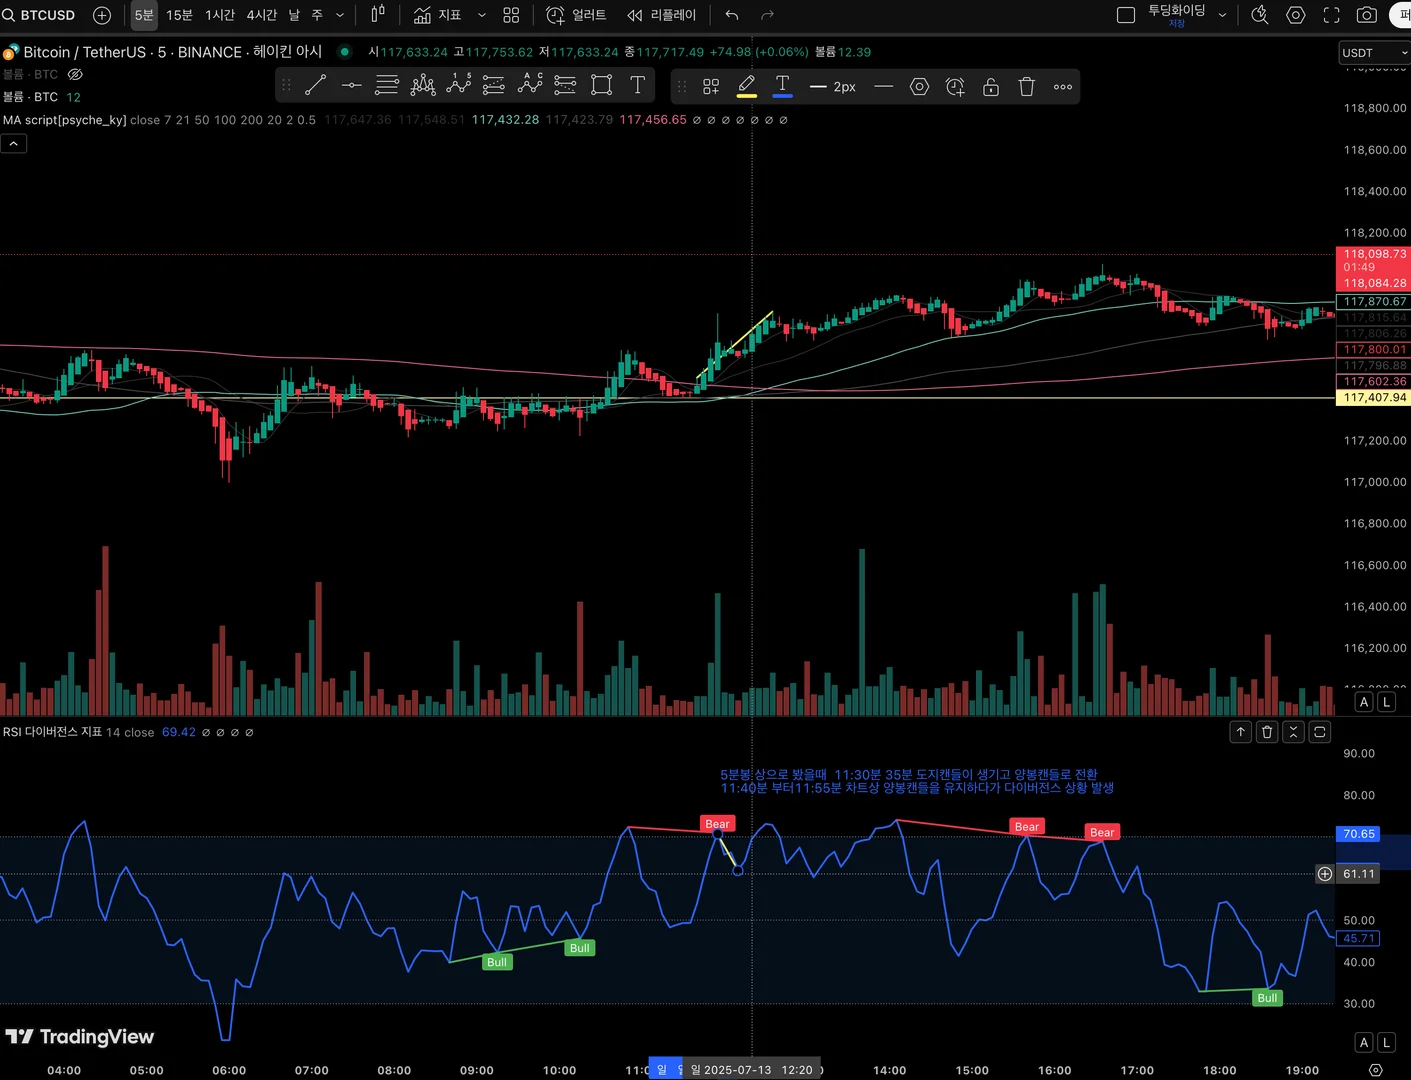Start 리플레이 bar replay mode
The width and height of the screenshot is (1411, 1080).
click(x=662, y=15)
